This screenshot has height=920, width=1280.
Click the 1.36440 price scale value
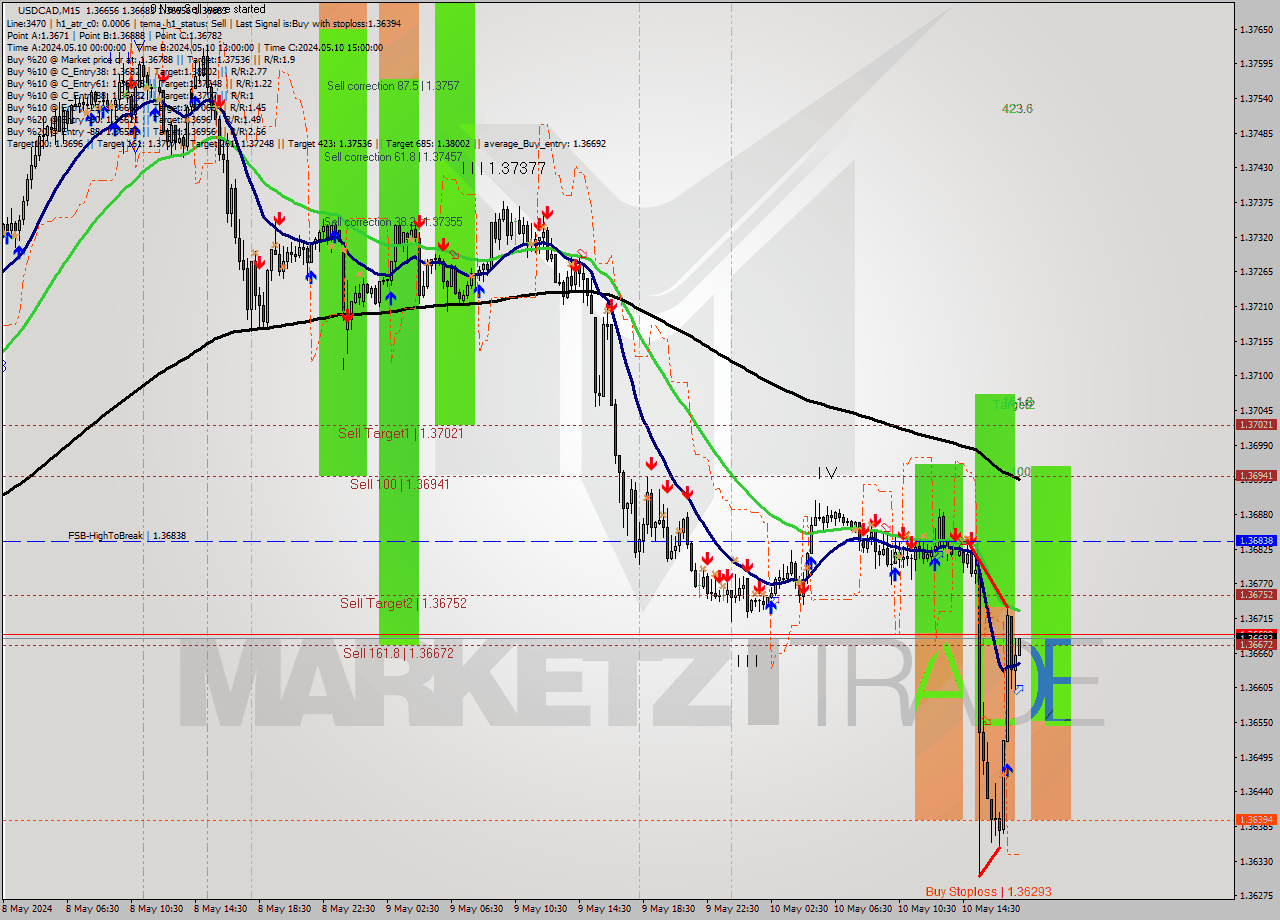1256,792
